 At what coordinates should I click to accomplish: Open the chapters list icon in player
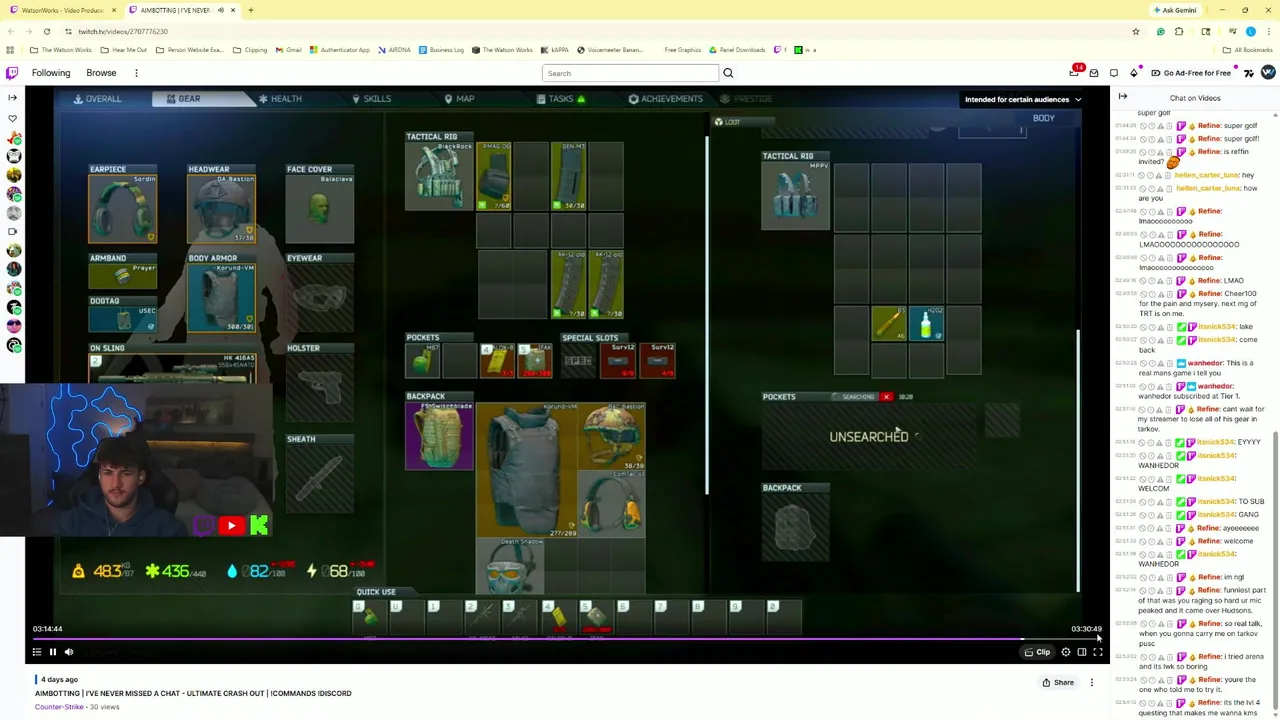[36, 652]
